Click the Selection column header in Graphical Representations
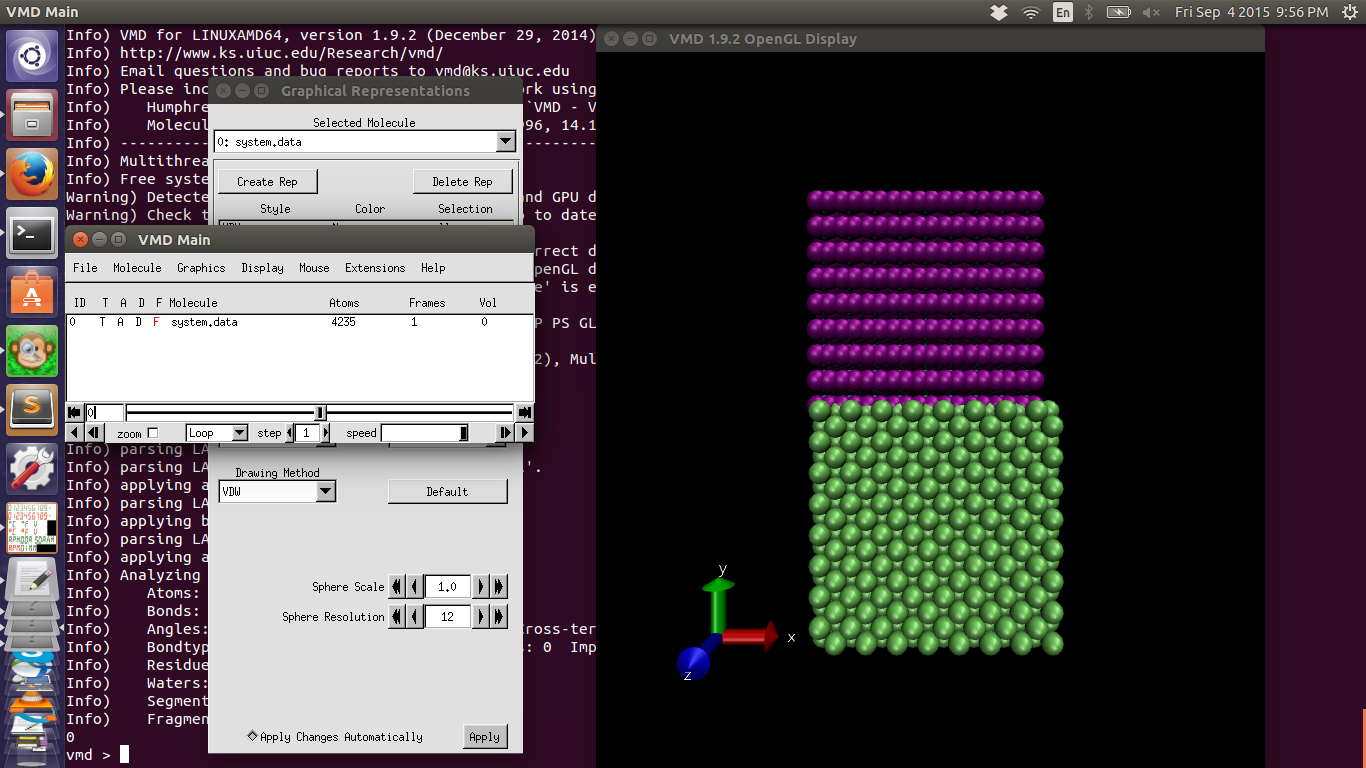Screen dimensions: 1366x768 tap(465, 209)
